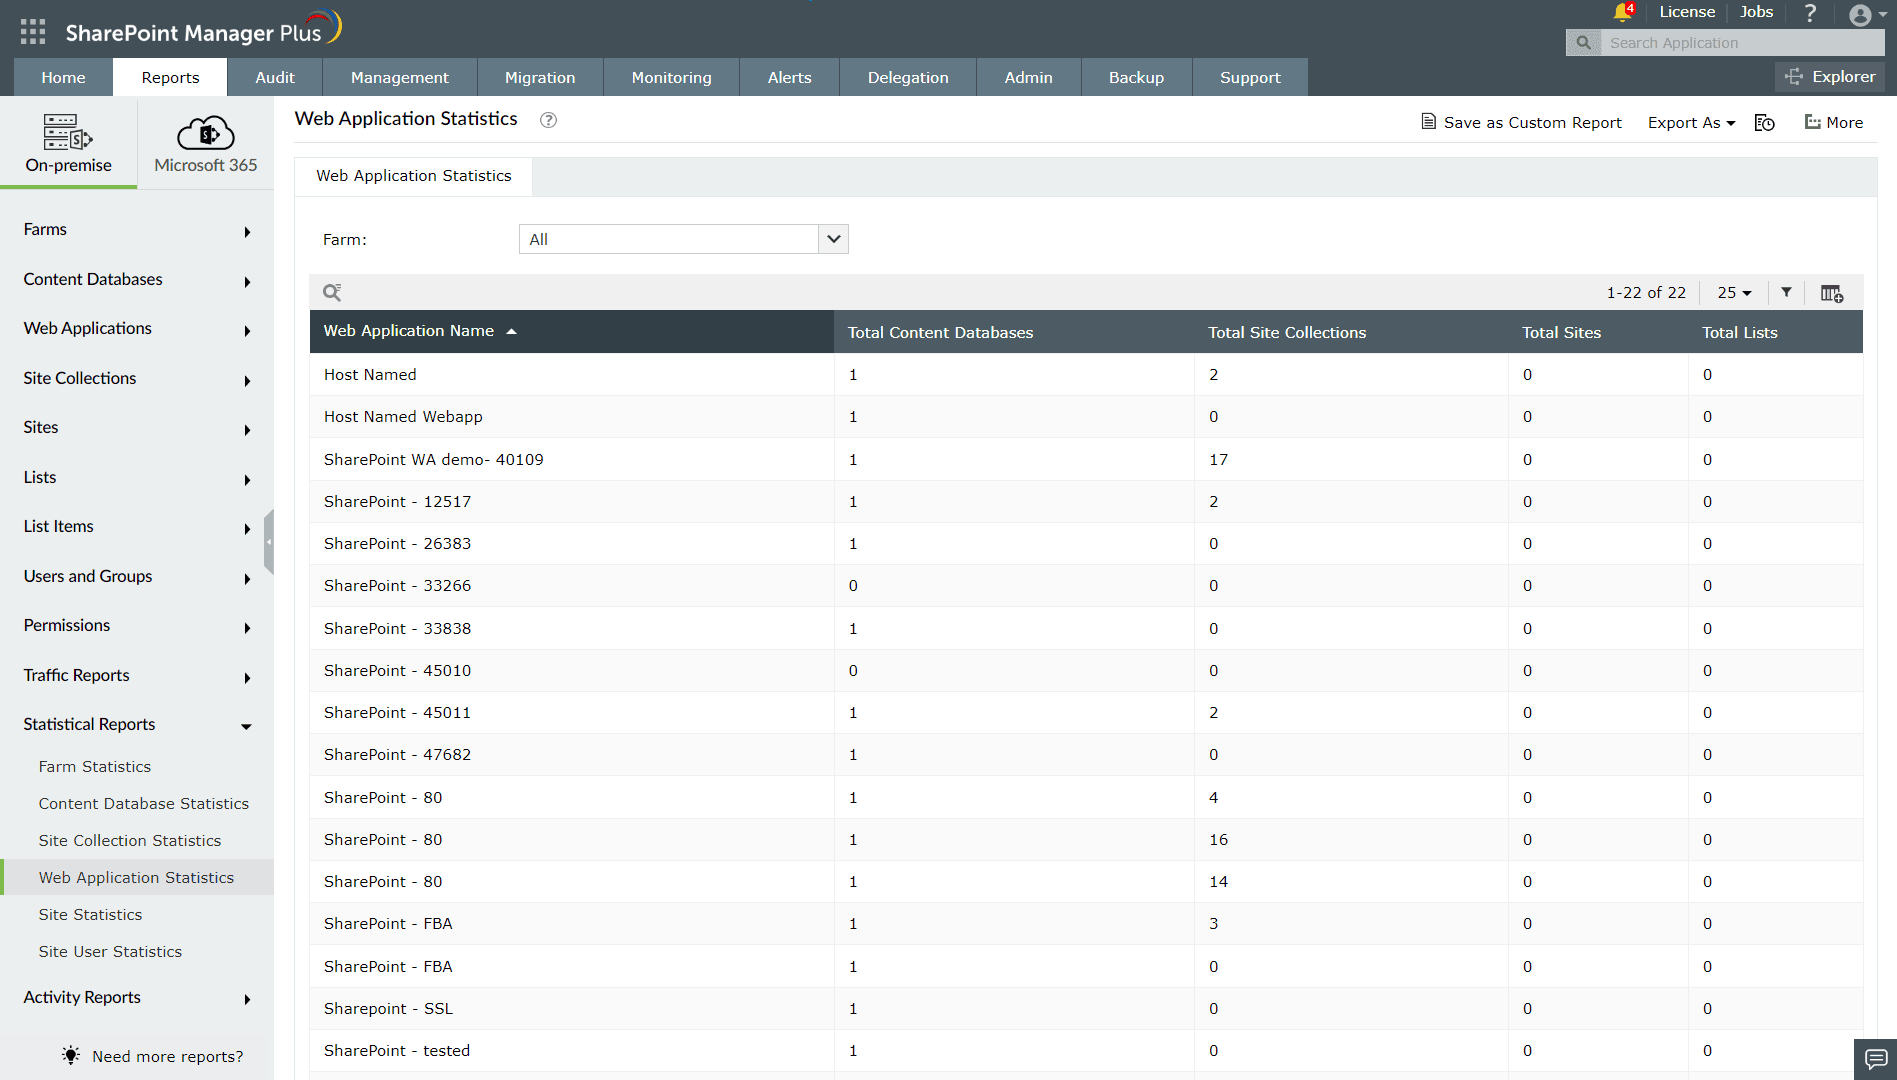Click the table search magnifier icon
This screenshot has height=1080, width=1897.
point(332,292)
